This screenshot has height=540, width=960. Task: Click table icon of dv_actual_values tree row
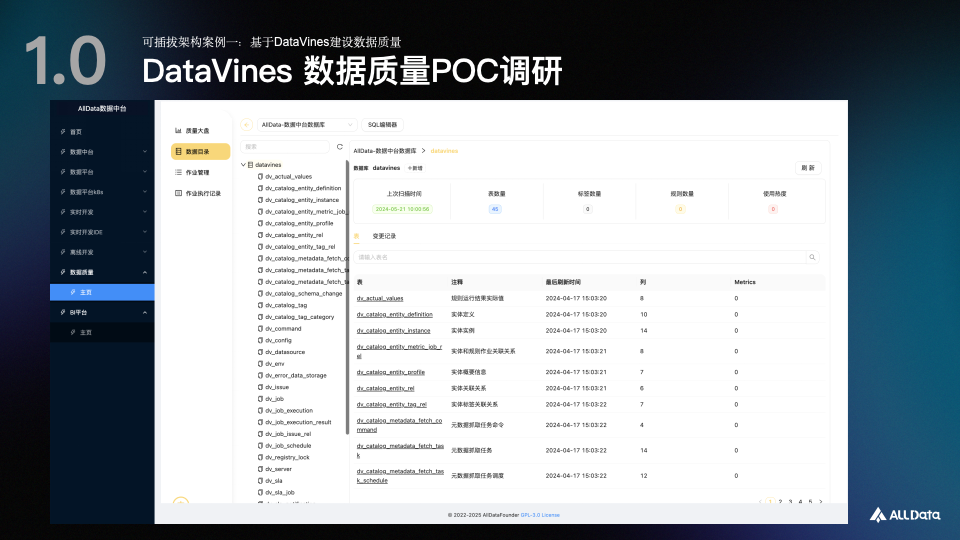click(x=260, y=176)
